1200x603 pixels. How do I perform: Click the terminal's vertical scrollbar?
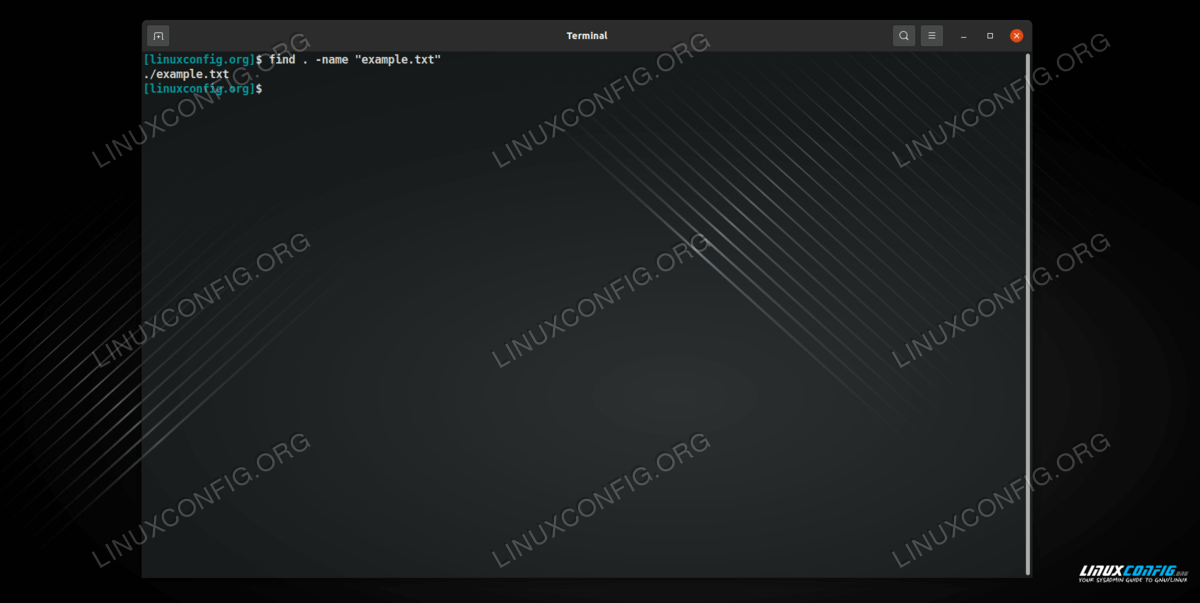1027,300
